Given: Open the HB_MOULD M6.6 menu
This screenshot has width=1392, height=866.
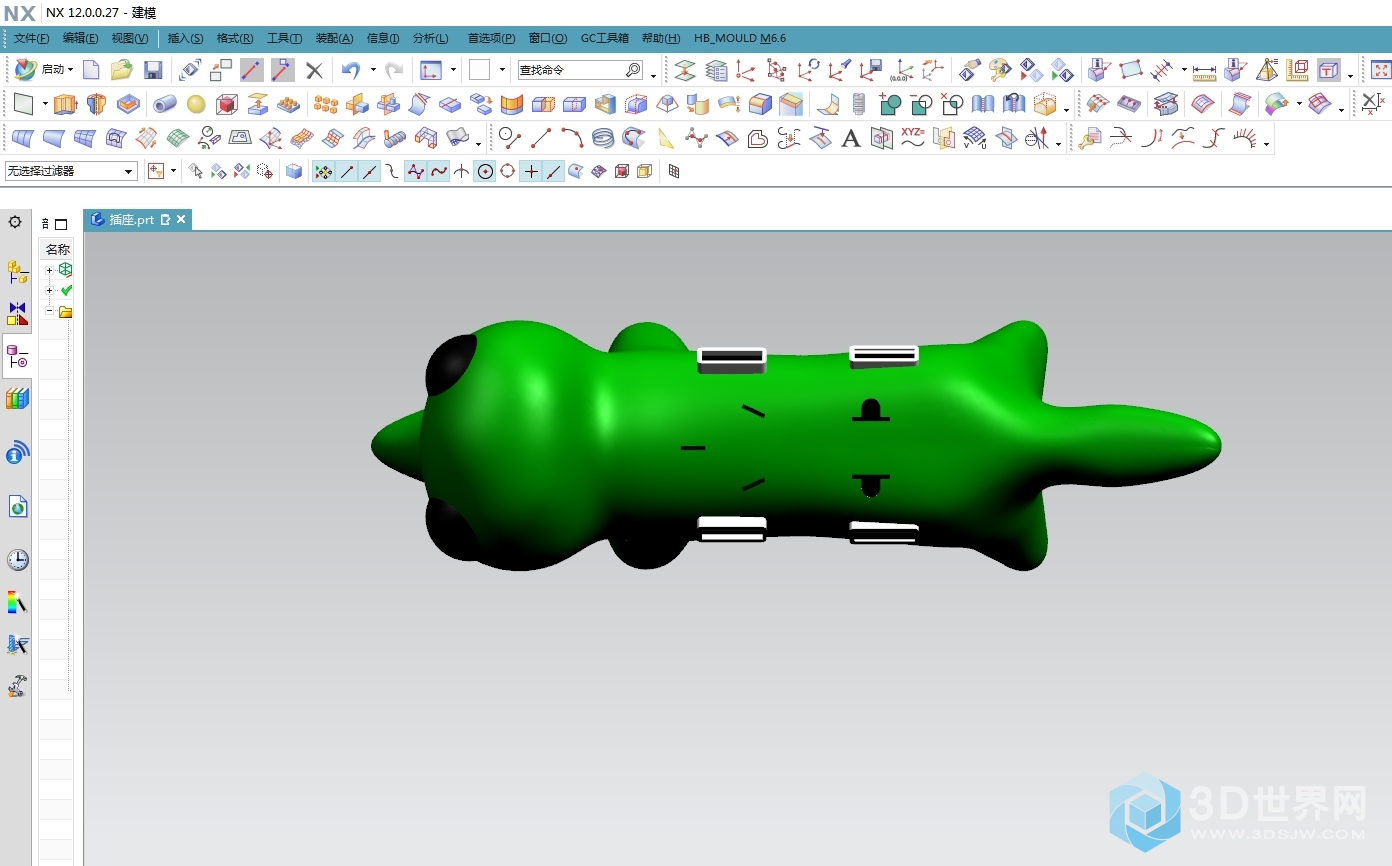Looking at the screenshot, I should pyautogui.click(x=740, y=38).
